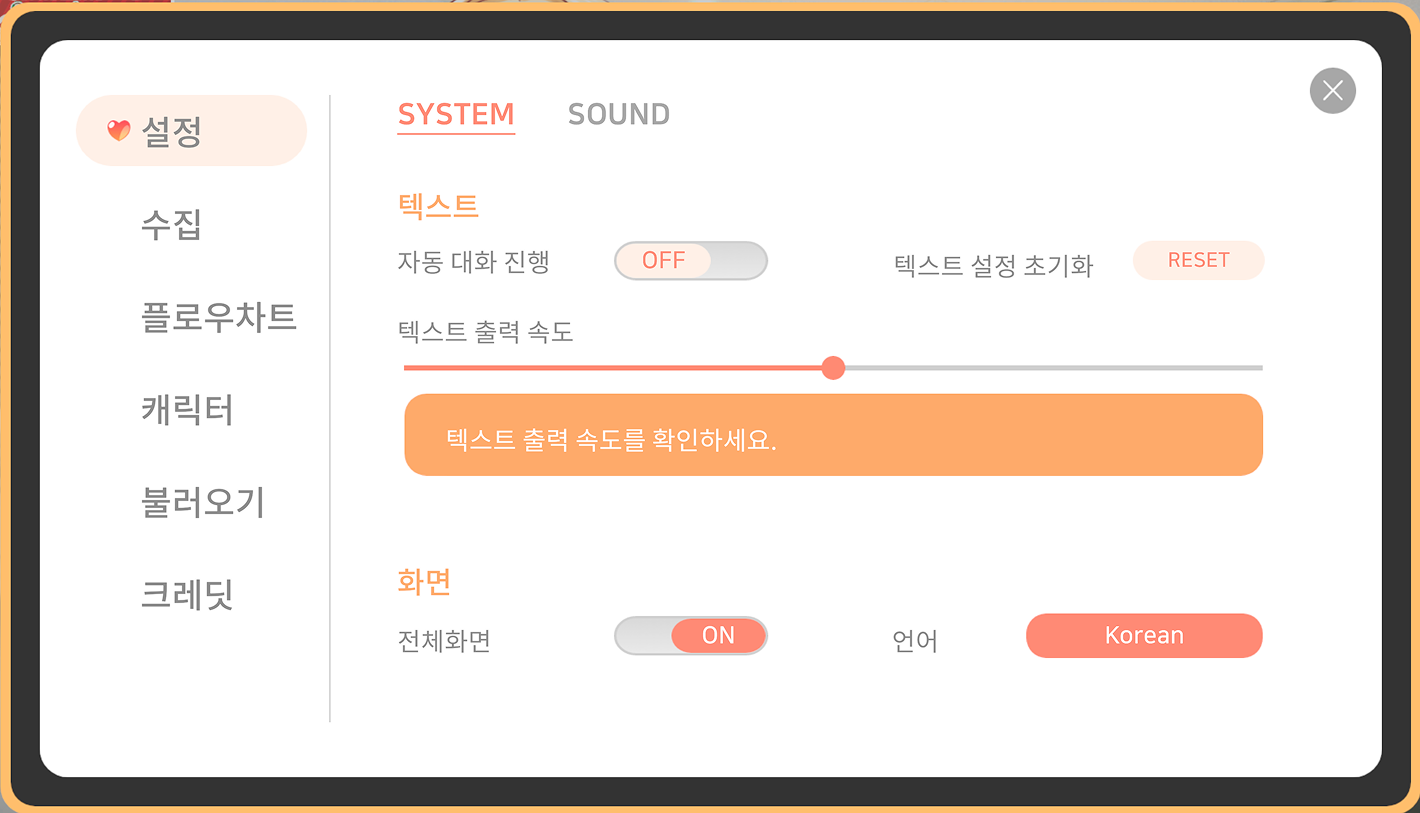Click the 텍스트 출력 속도 slider handle
Viewport: 1420px width, 813px height.
point(833,368)
